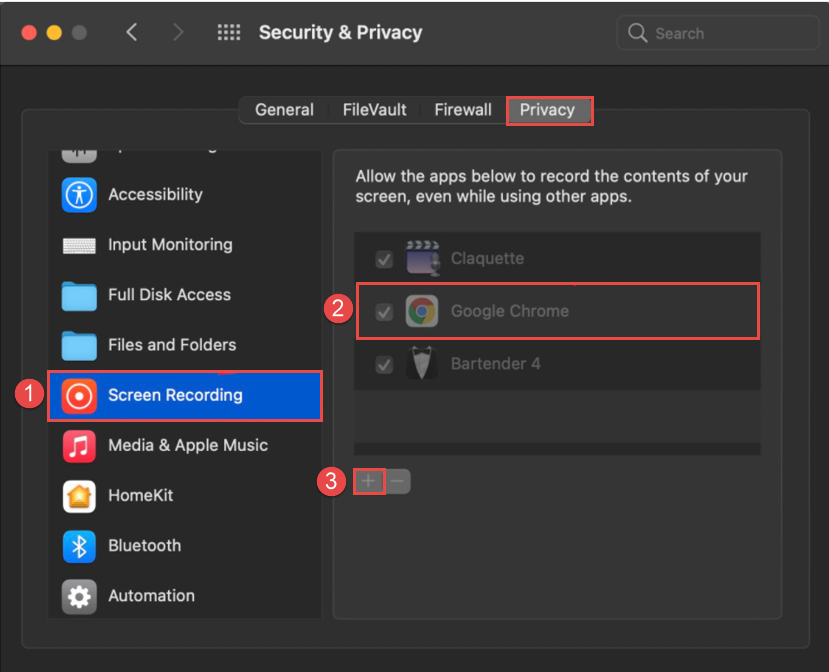Select Input Monitoring label in list

pos(170,245)
